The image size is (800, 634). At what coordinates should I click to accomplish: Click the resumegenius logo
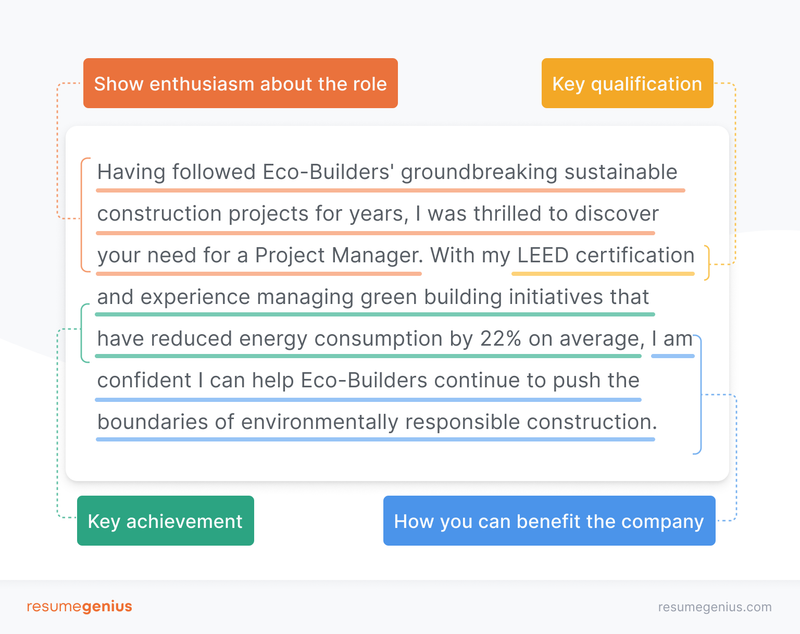coord(79,606)
